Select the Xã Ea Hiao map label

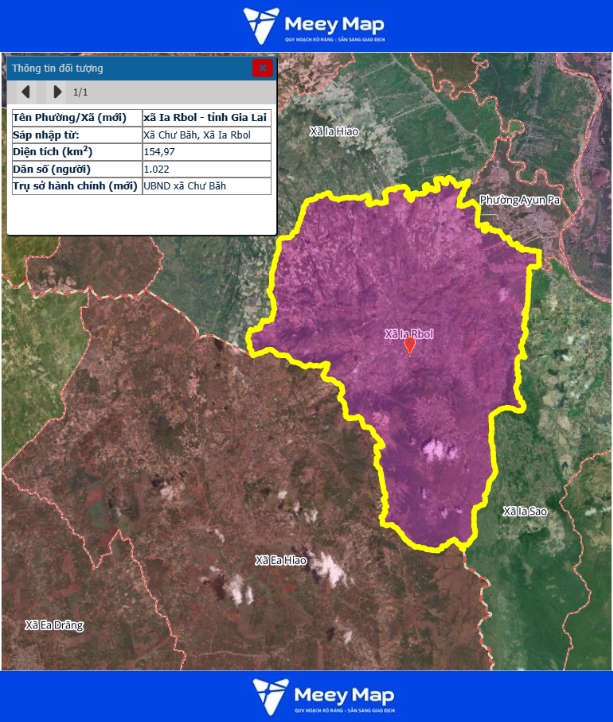280,560
